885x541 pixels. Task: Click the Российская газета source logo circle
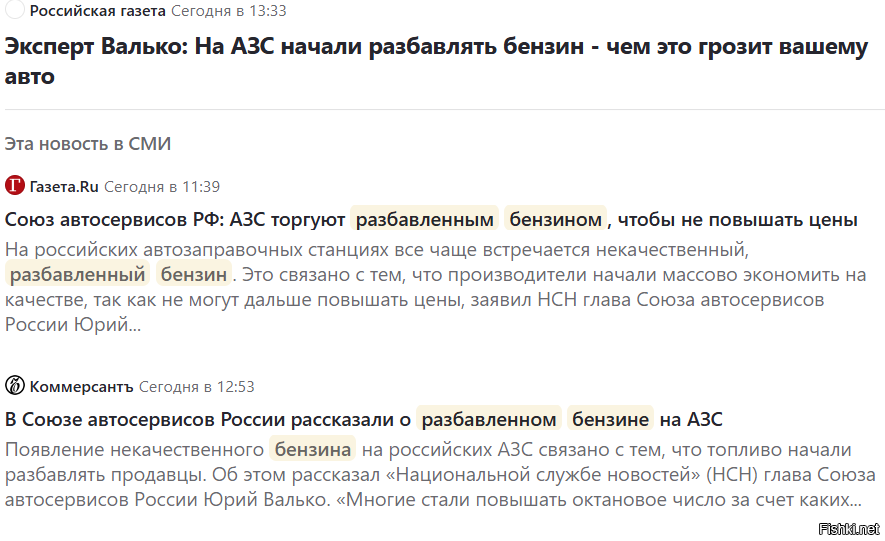tap(14, 11)
